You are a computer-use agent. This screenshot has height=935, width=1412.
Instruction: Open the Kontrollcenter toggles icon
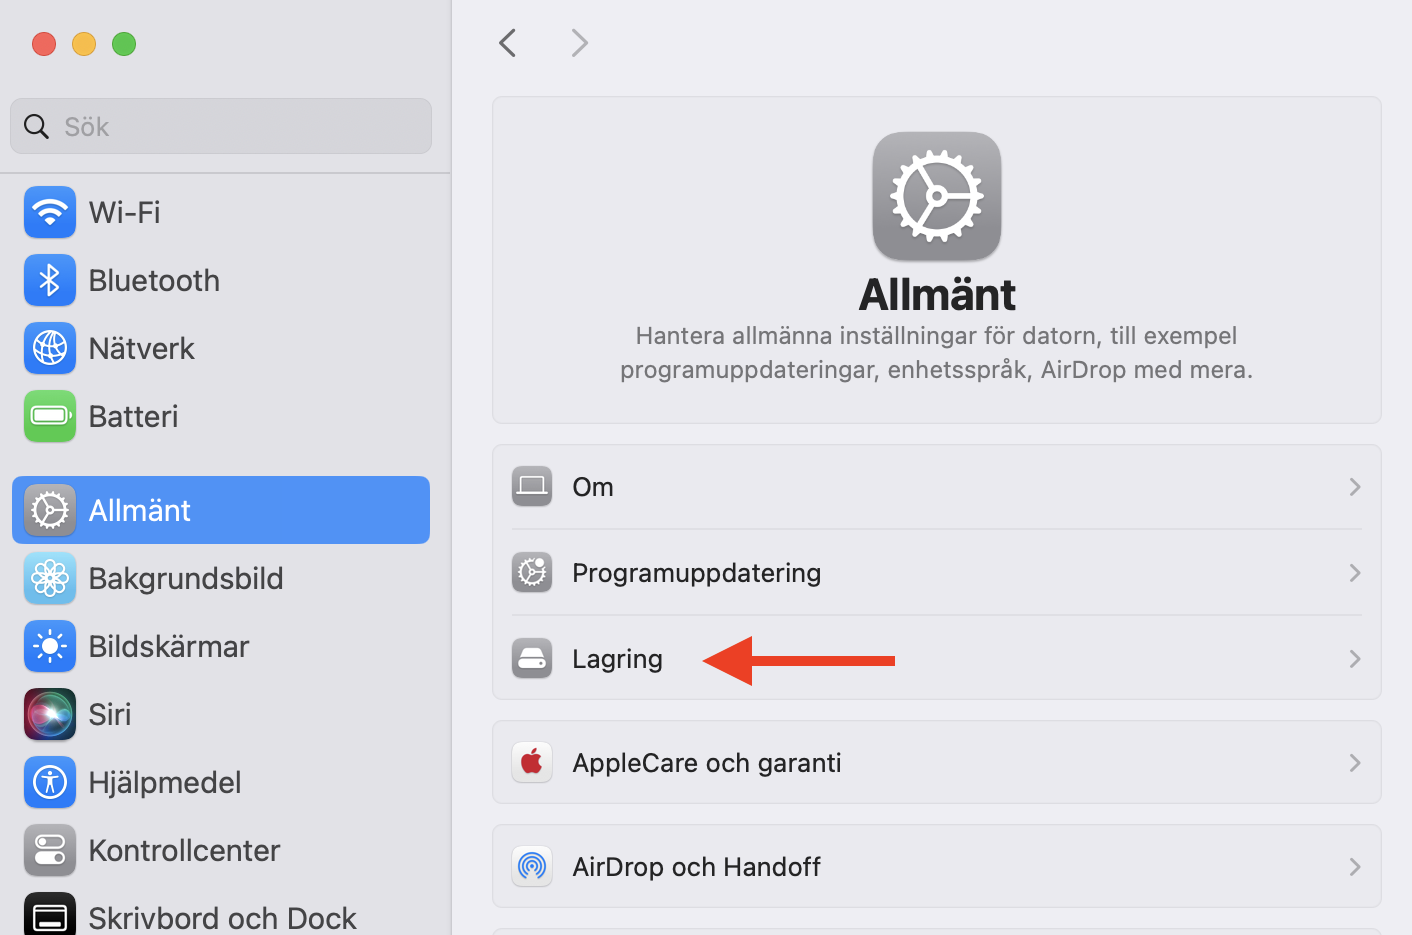(x=50, y=850)
